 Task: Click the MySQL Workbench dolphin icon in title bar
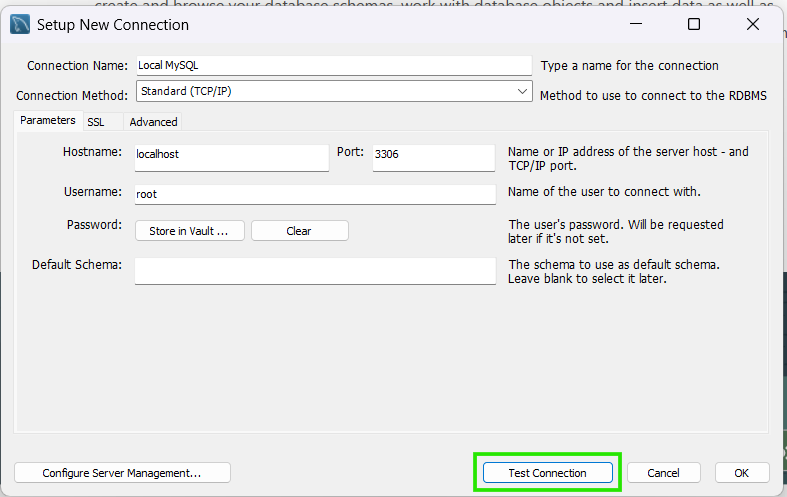20,25
